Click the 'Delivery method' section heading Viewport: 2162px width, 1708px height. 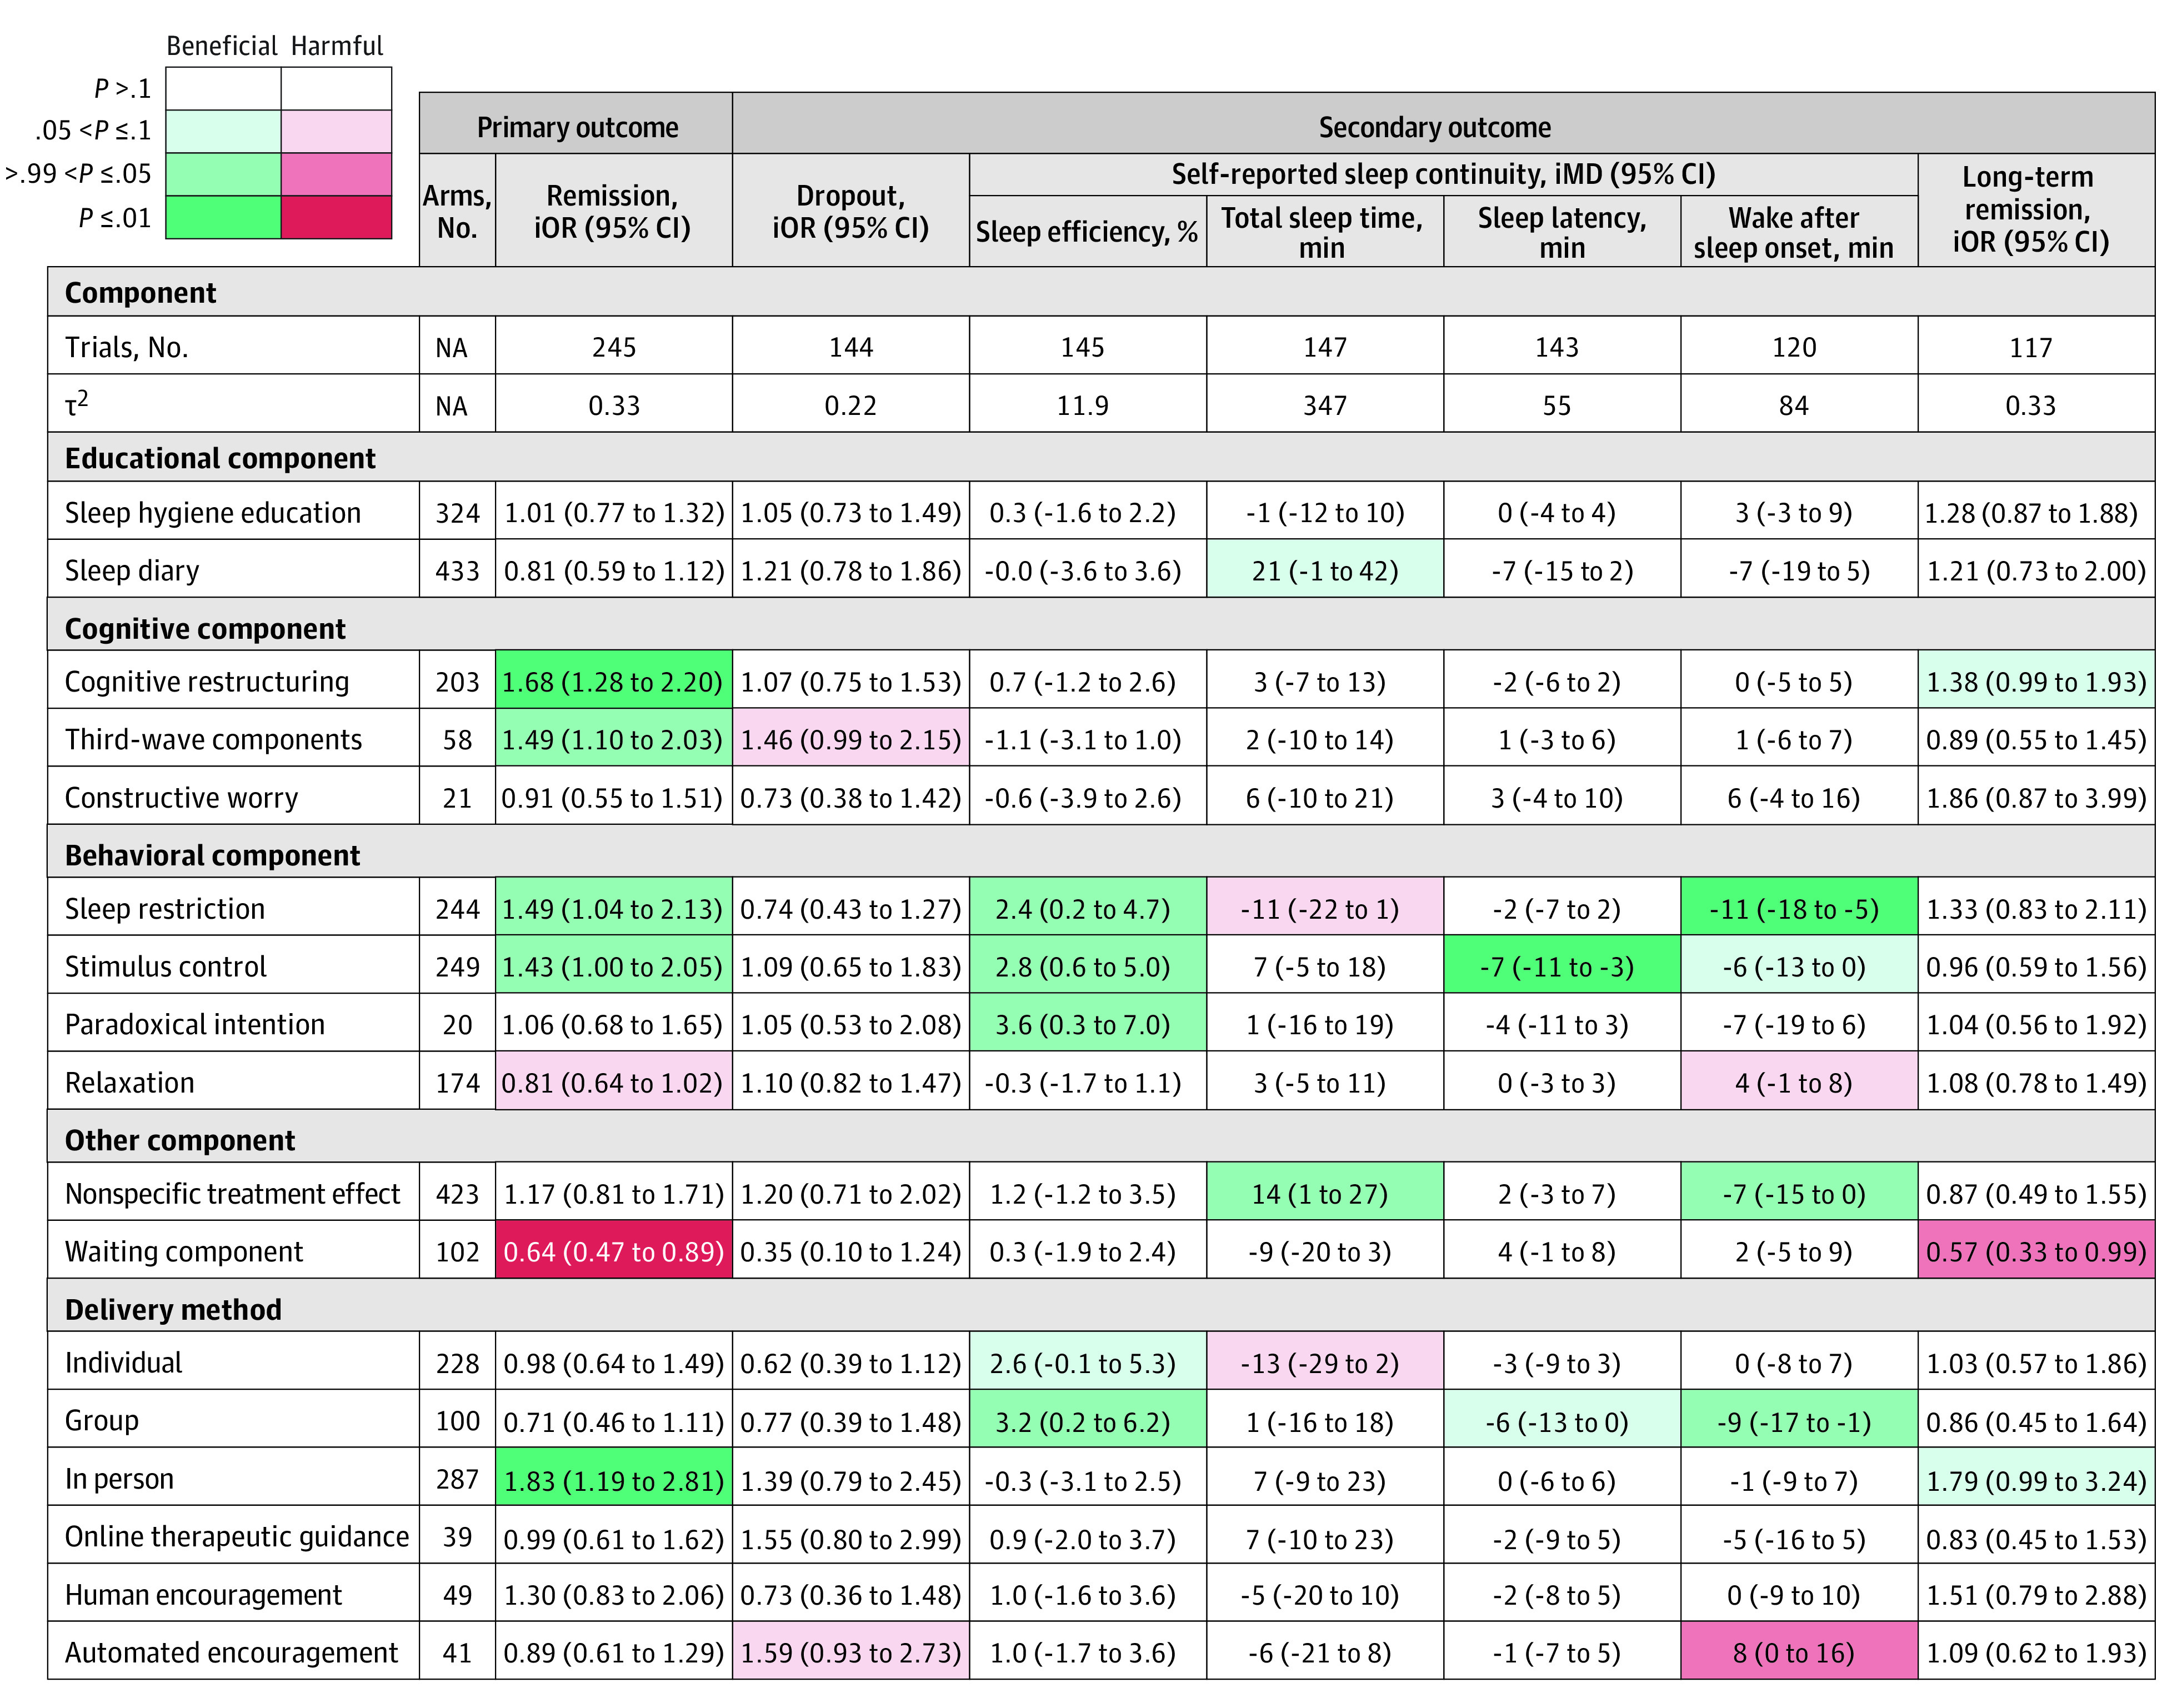click(173, 1309)
